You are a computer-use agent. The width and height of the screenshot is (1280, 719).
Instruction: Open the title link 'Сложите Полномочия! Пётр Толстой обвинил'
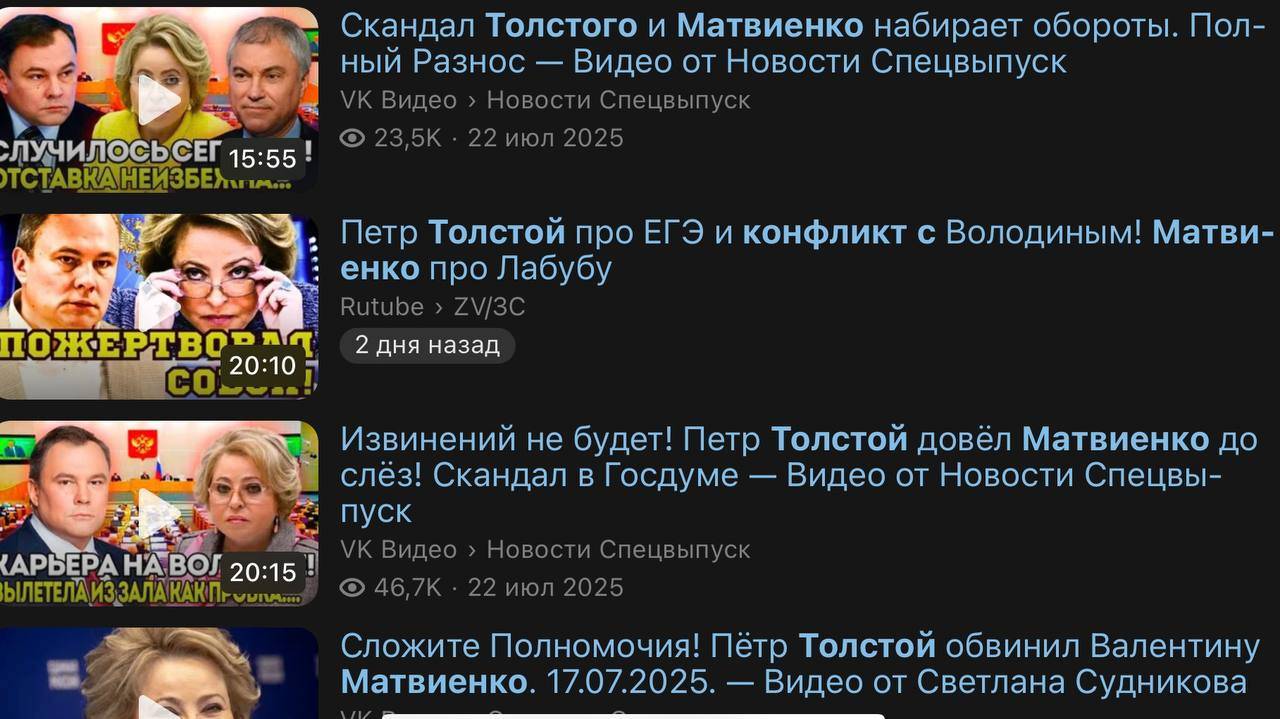[x=800, y=664]
